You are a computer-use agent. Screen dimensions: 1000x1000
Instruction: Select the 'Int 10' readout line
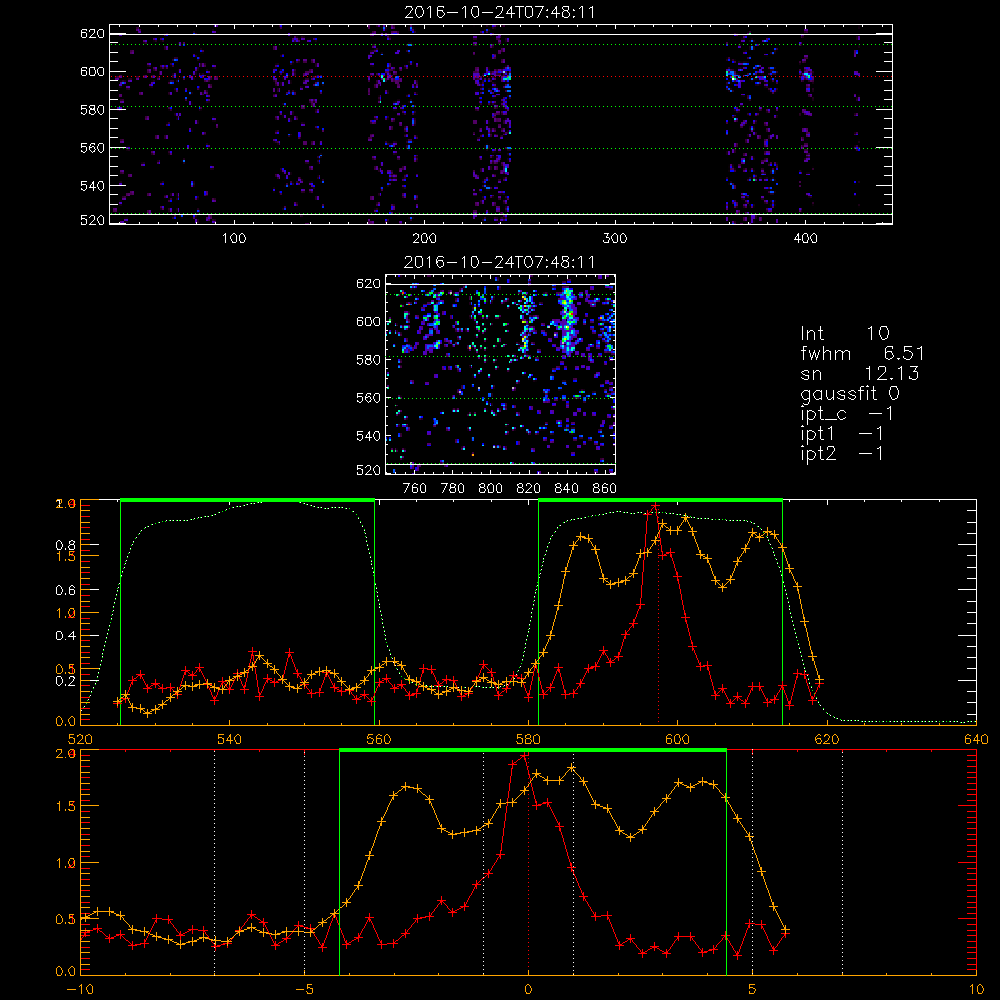(x=844, y=334)
